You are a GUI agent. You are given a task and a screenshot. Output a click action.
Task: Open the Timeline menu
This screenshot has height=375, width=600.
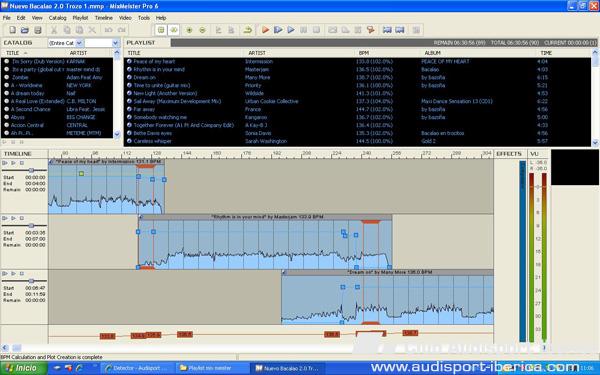click(104, 18)
